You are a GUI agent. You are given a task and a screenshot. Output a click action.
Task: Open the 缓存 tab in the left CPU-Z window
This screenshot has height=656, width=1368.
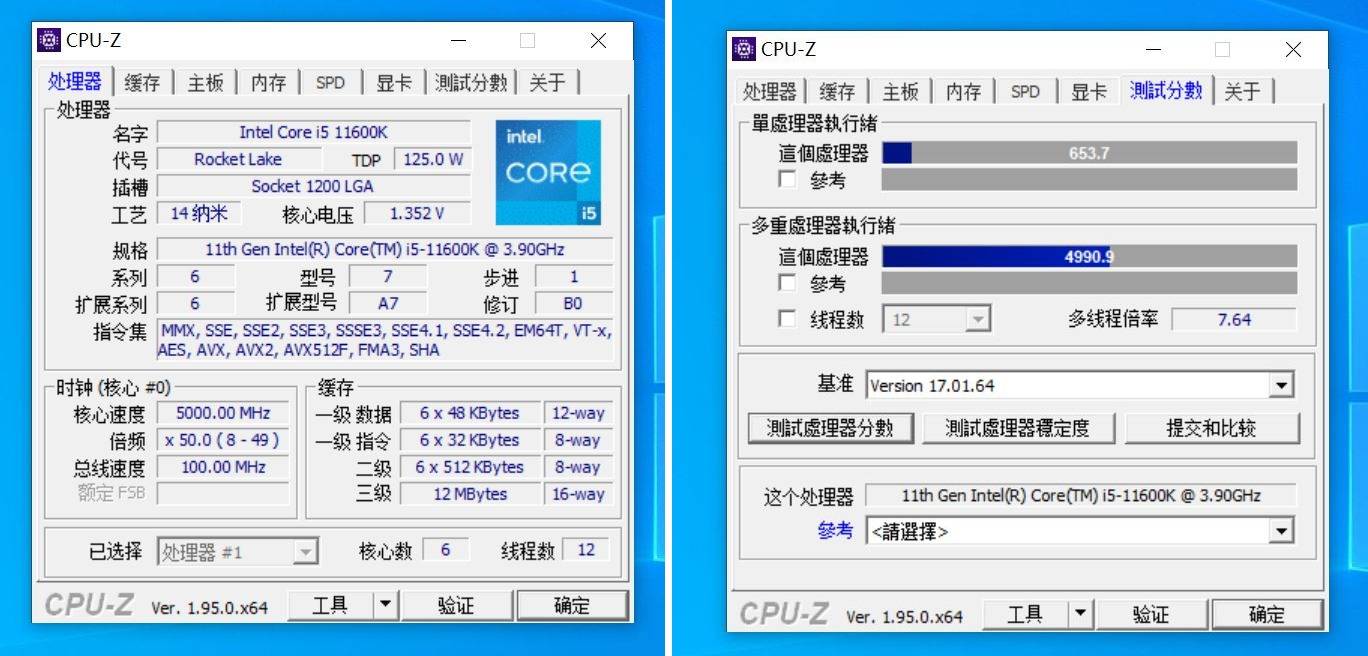(x=141, y=83)
